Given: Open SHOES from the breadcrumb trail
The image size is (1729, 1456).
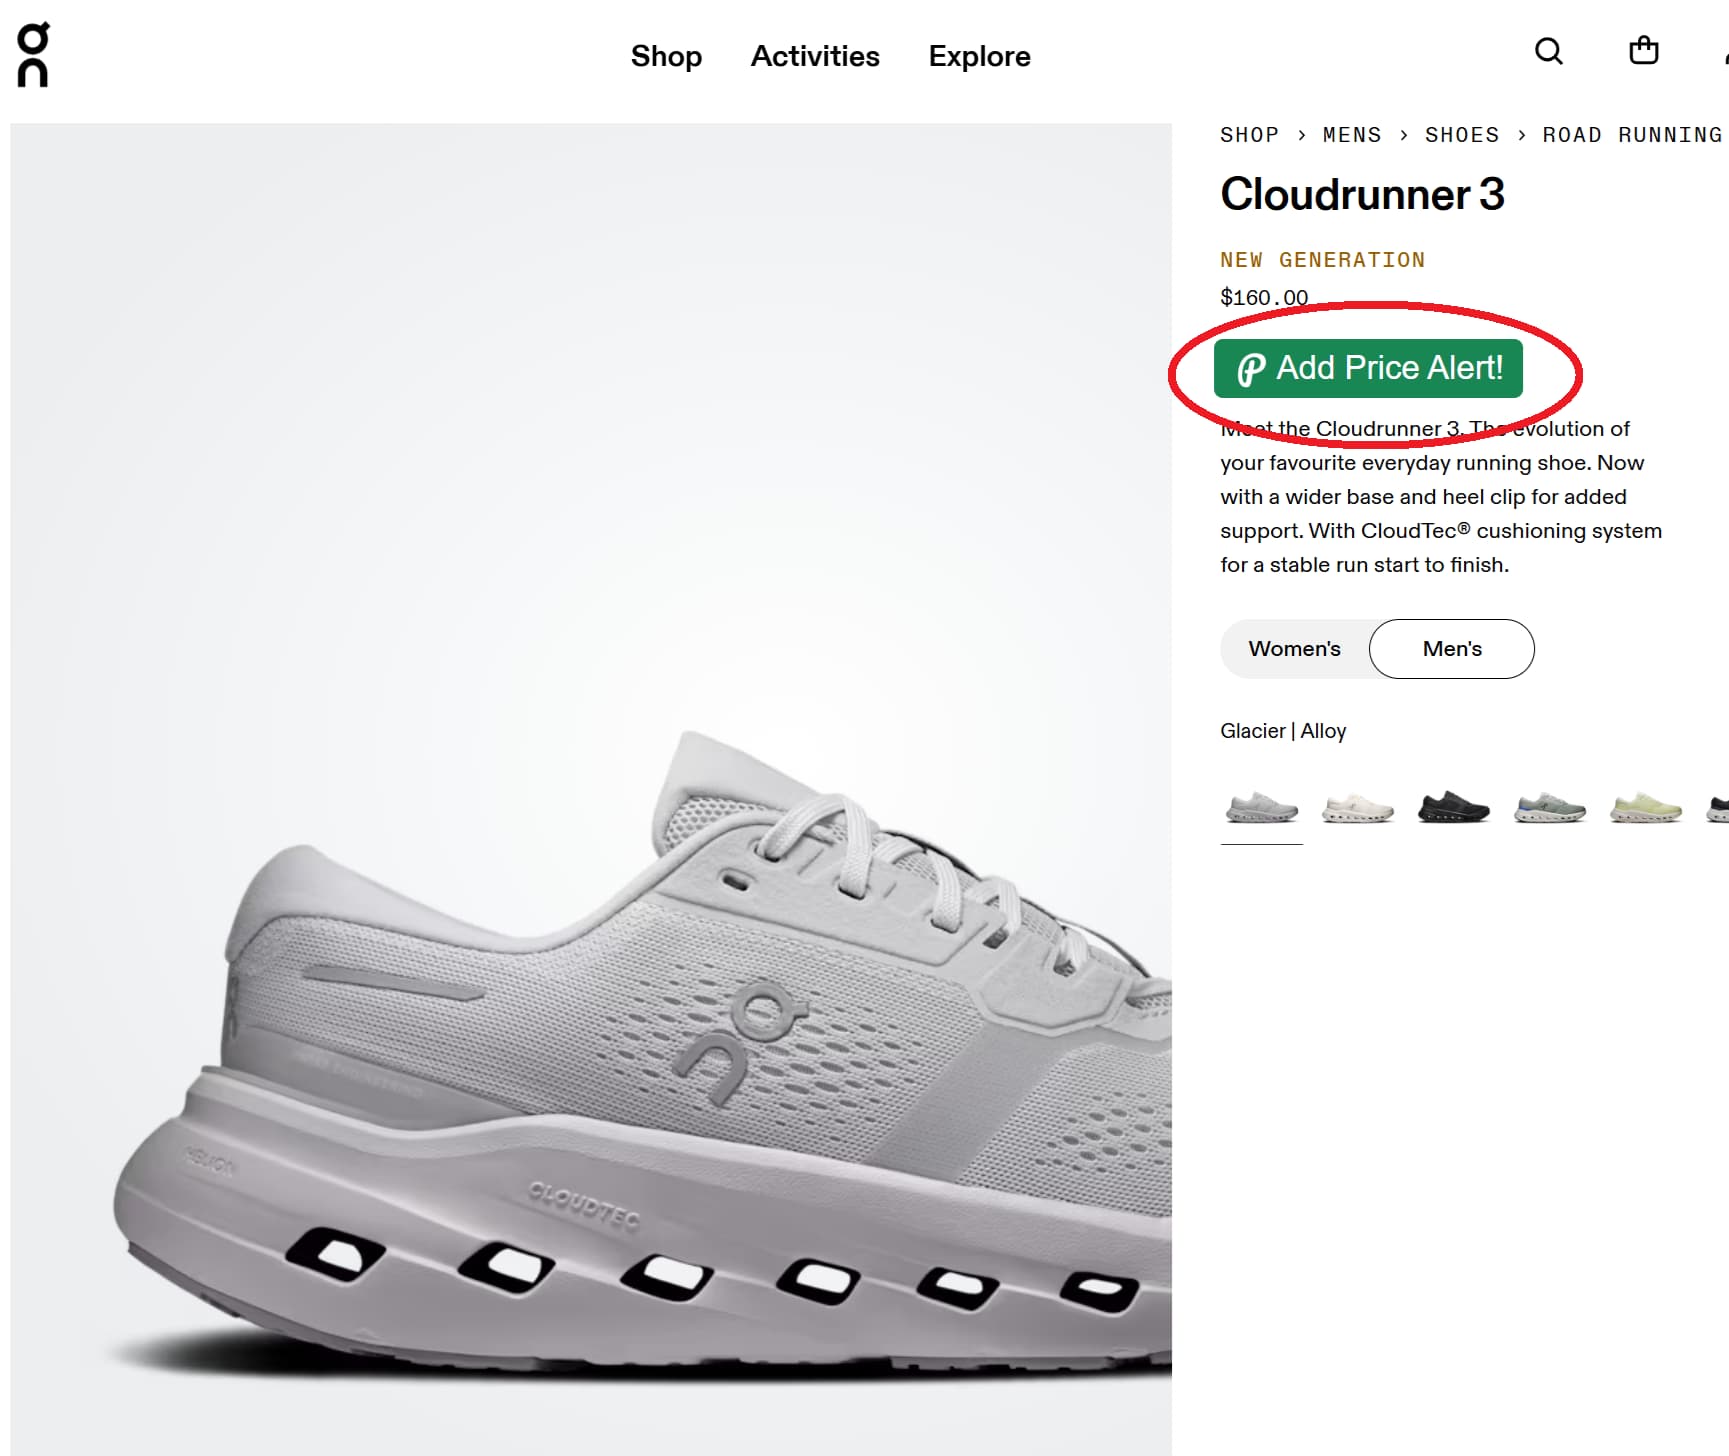Looking at the screenshot, I should pyautogui.click(x=1462, y=134).
